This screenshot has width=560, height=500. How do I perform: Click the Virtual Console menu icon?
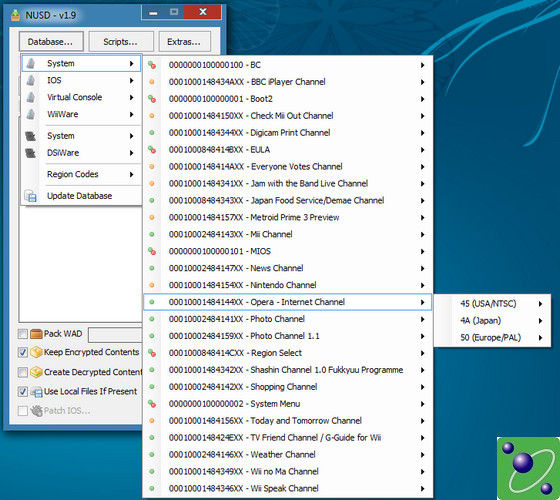click(x=31, y=97)
